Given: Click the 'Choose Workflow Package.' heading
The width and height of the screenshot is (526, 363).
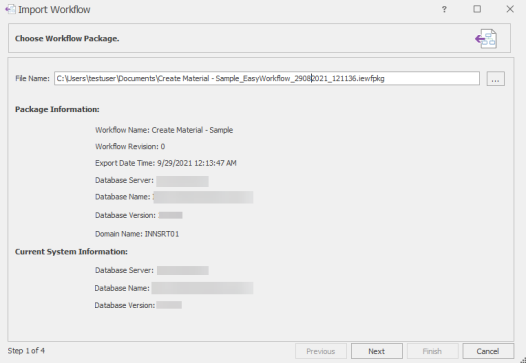Looking at the screenshot, I should (x=67, y=39).
